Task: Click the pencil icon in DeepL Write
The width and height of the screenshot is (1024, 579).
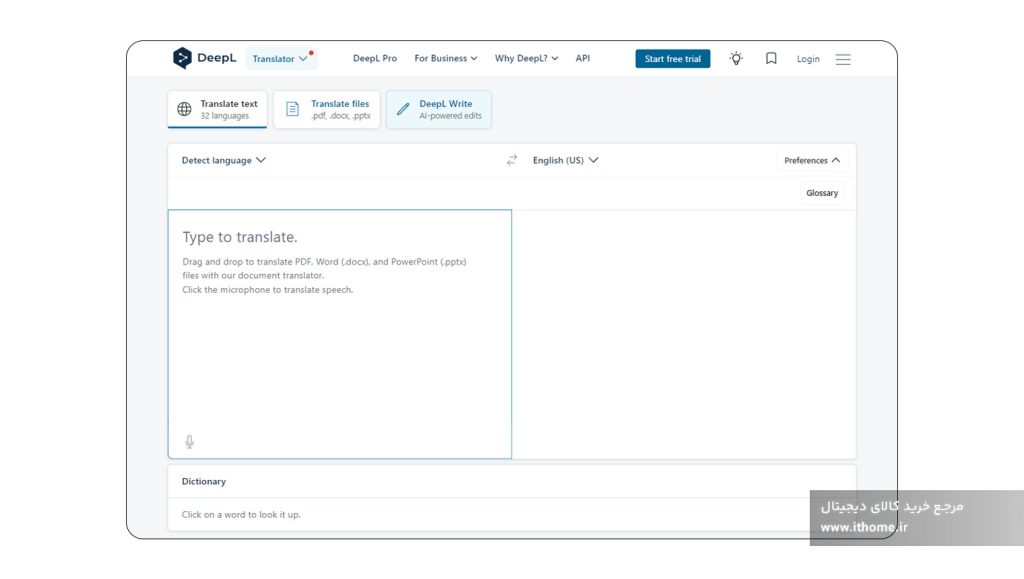Action: pyautogui.click(x=403, y=109)
